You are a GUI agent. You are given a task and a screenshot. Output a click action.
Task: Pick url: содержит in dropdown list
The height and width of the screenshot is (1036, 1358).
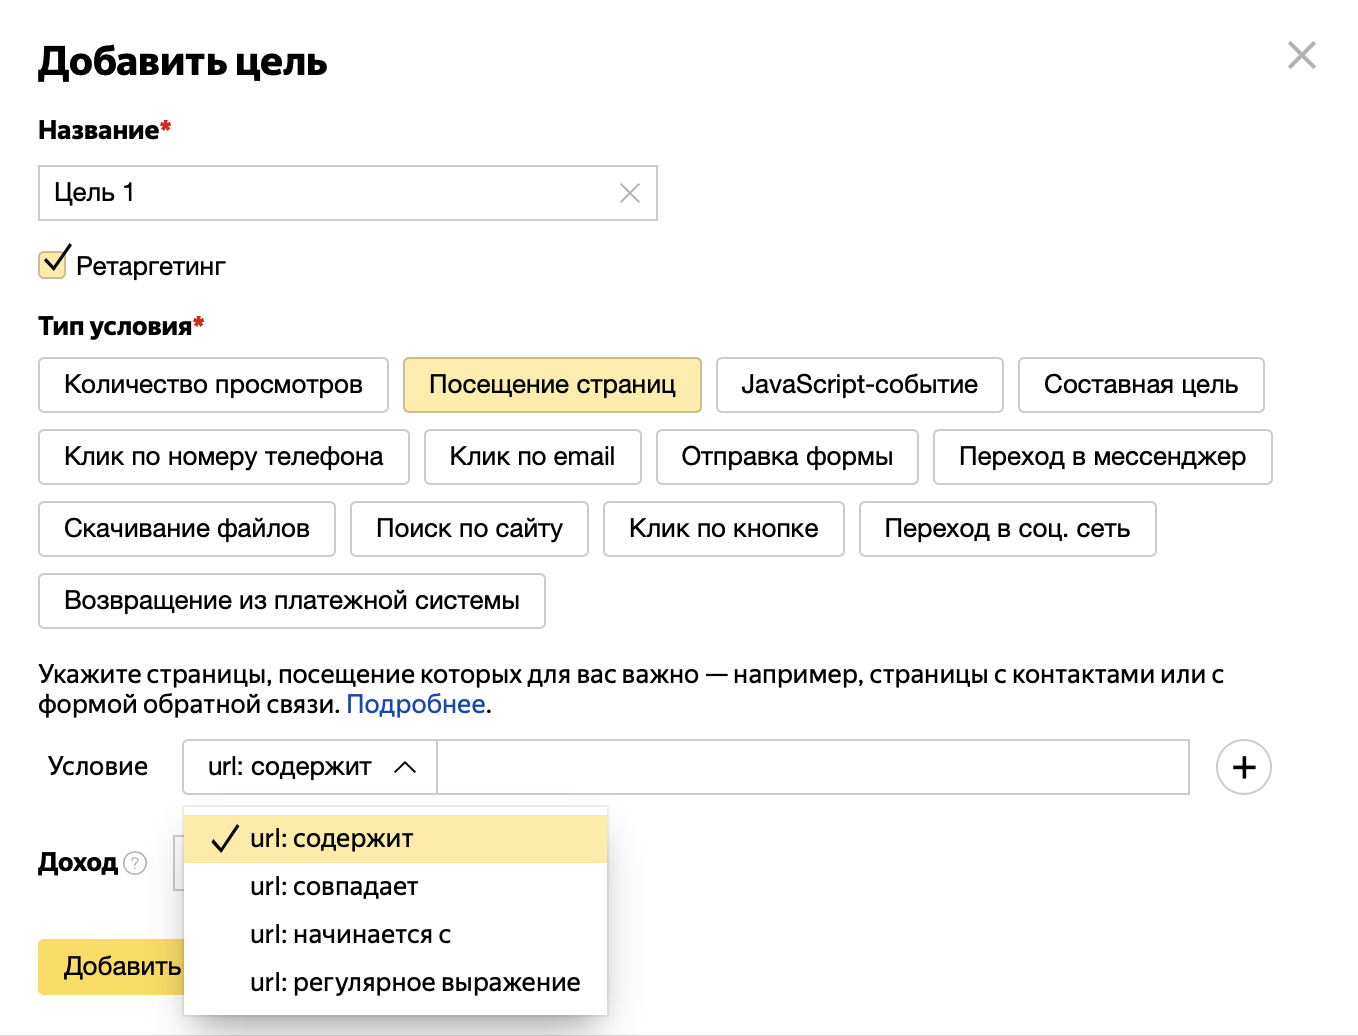[396, 838]
